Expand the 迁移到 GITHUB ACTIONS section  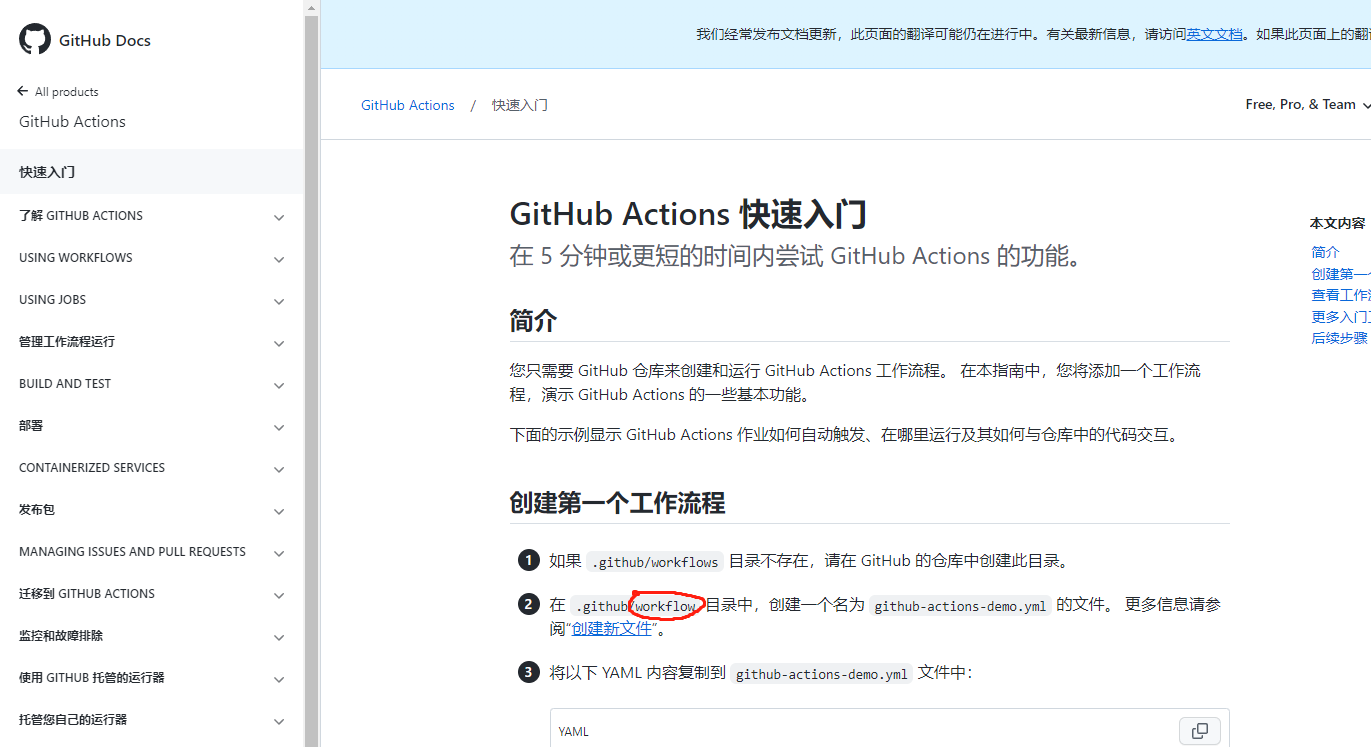point(279,595)
